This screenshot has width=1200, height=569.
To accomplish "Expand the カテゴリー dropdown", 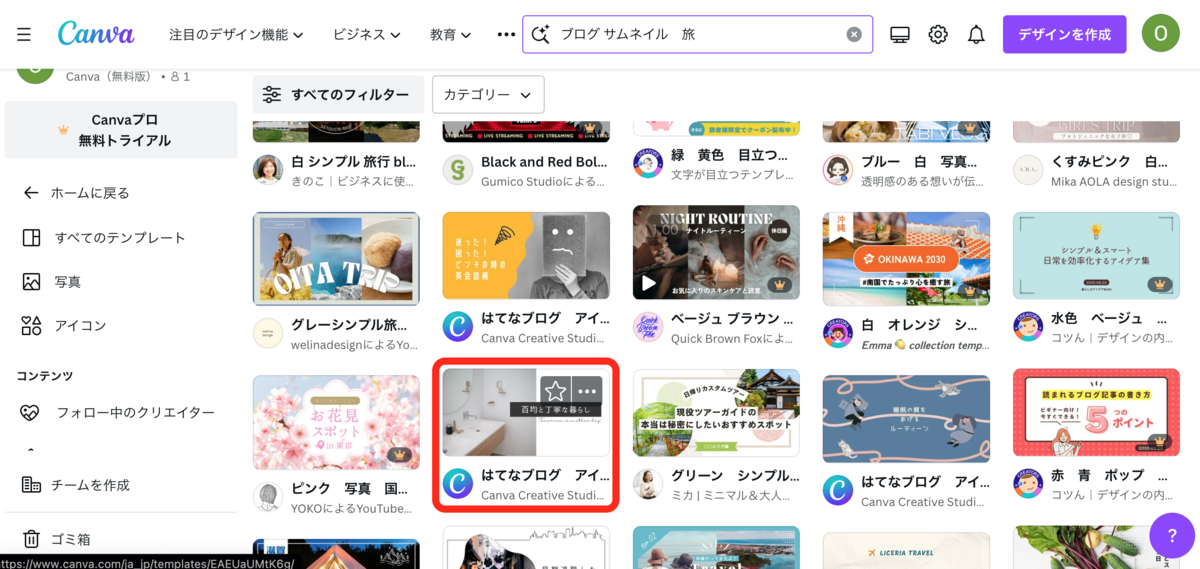I will [x=488, y=95].
